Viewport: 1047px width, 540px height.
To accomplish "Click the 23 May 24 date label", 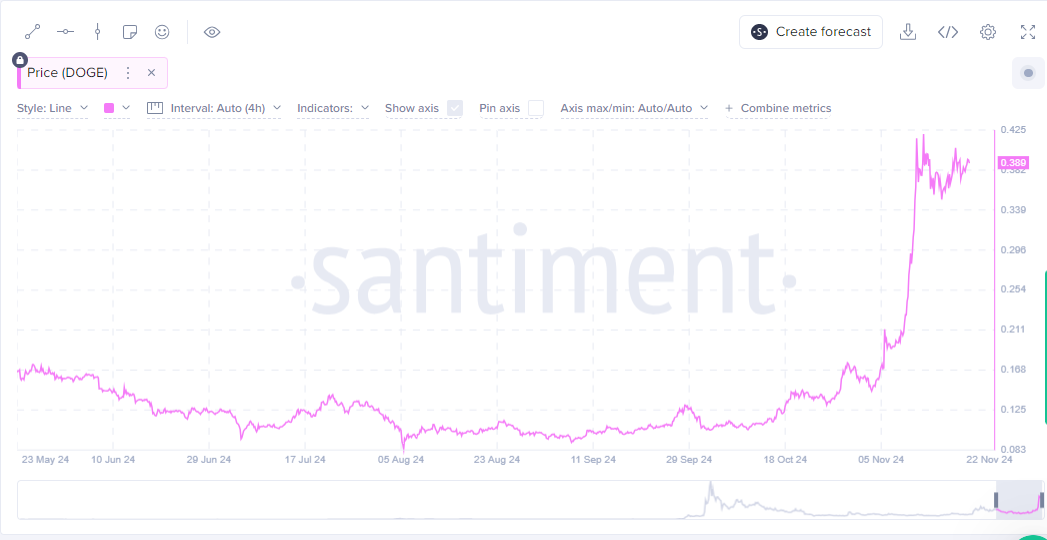I will pos(46,460).
